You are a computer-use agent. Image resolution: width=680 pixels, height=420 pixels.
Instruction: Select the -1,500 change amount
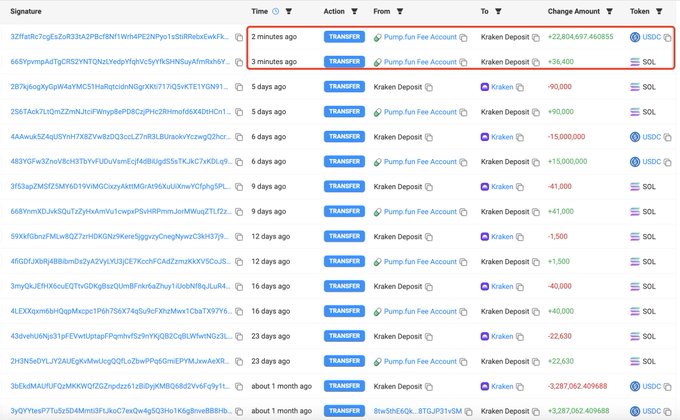click(558, 236)
